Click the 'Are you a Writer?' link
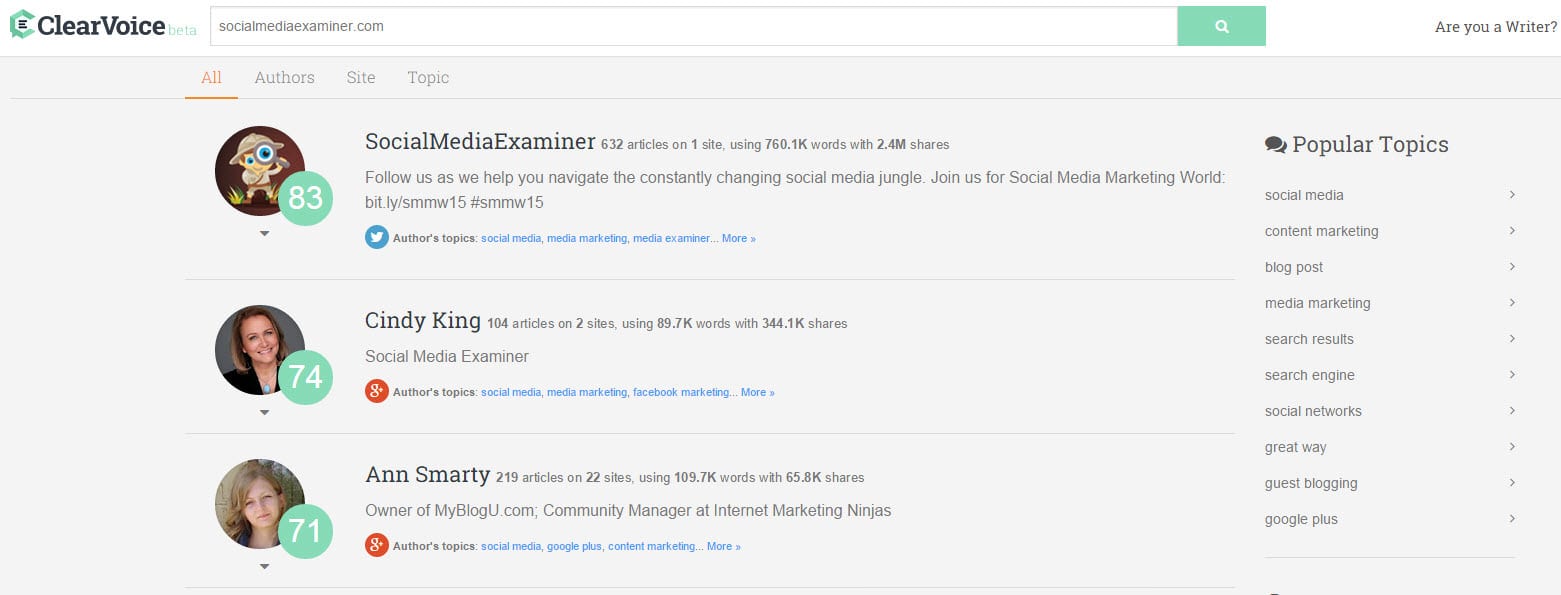The height and width of the screenshot is (595, 1561). [x=1495, y=27]
